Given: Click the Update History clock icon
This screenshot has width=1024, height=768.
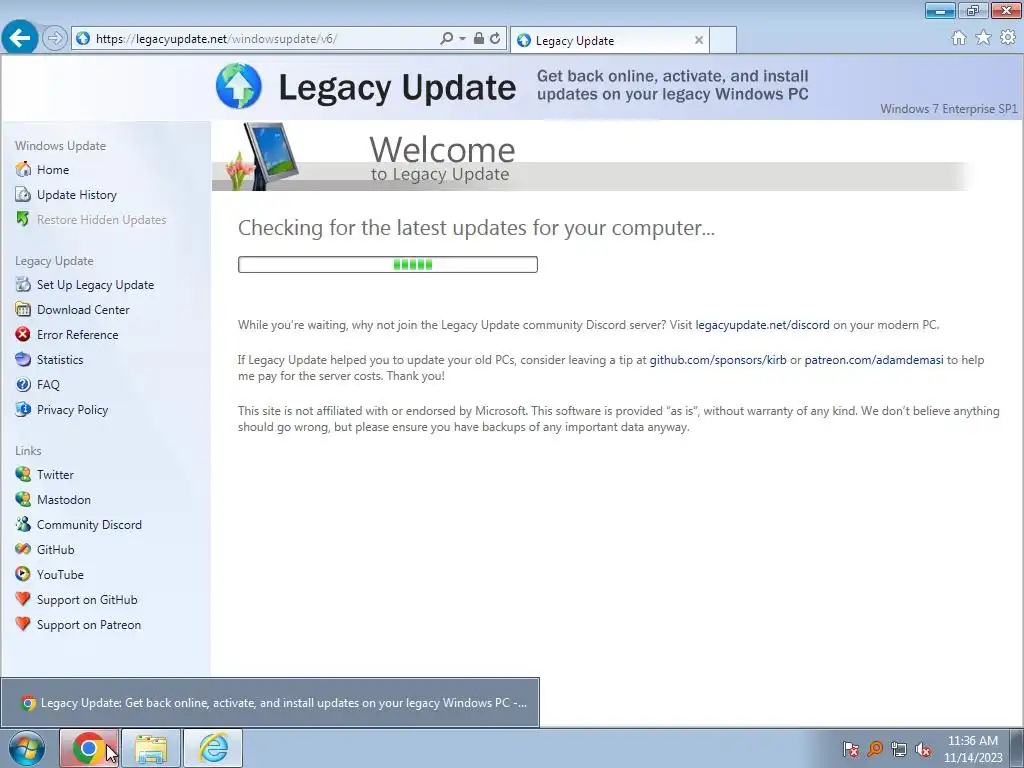Looking at the screenshot, I should 23,195.
